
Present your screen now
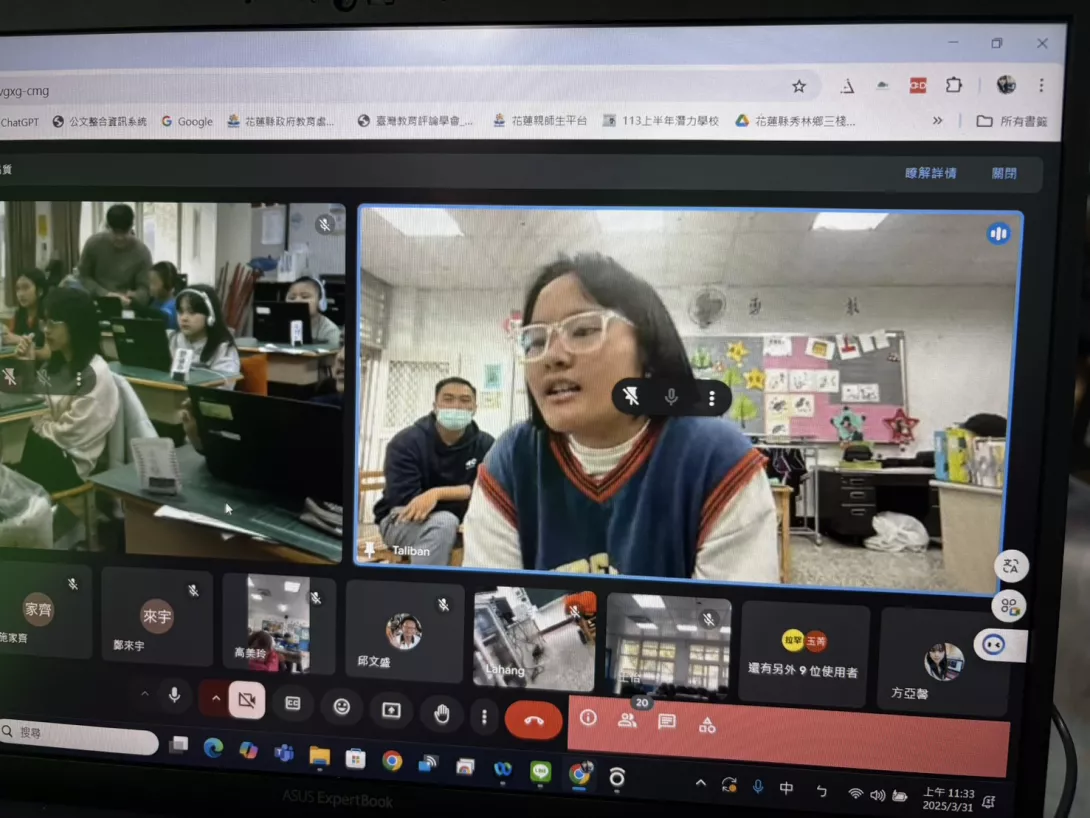[391, 710]
